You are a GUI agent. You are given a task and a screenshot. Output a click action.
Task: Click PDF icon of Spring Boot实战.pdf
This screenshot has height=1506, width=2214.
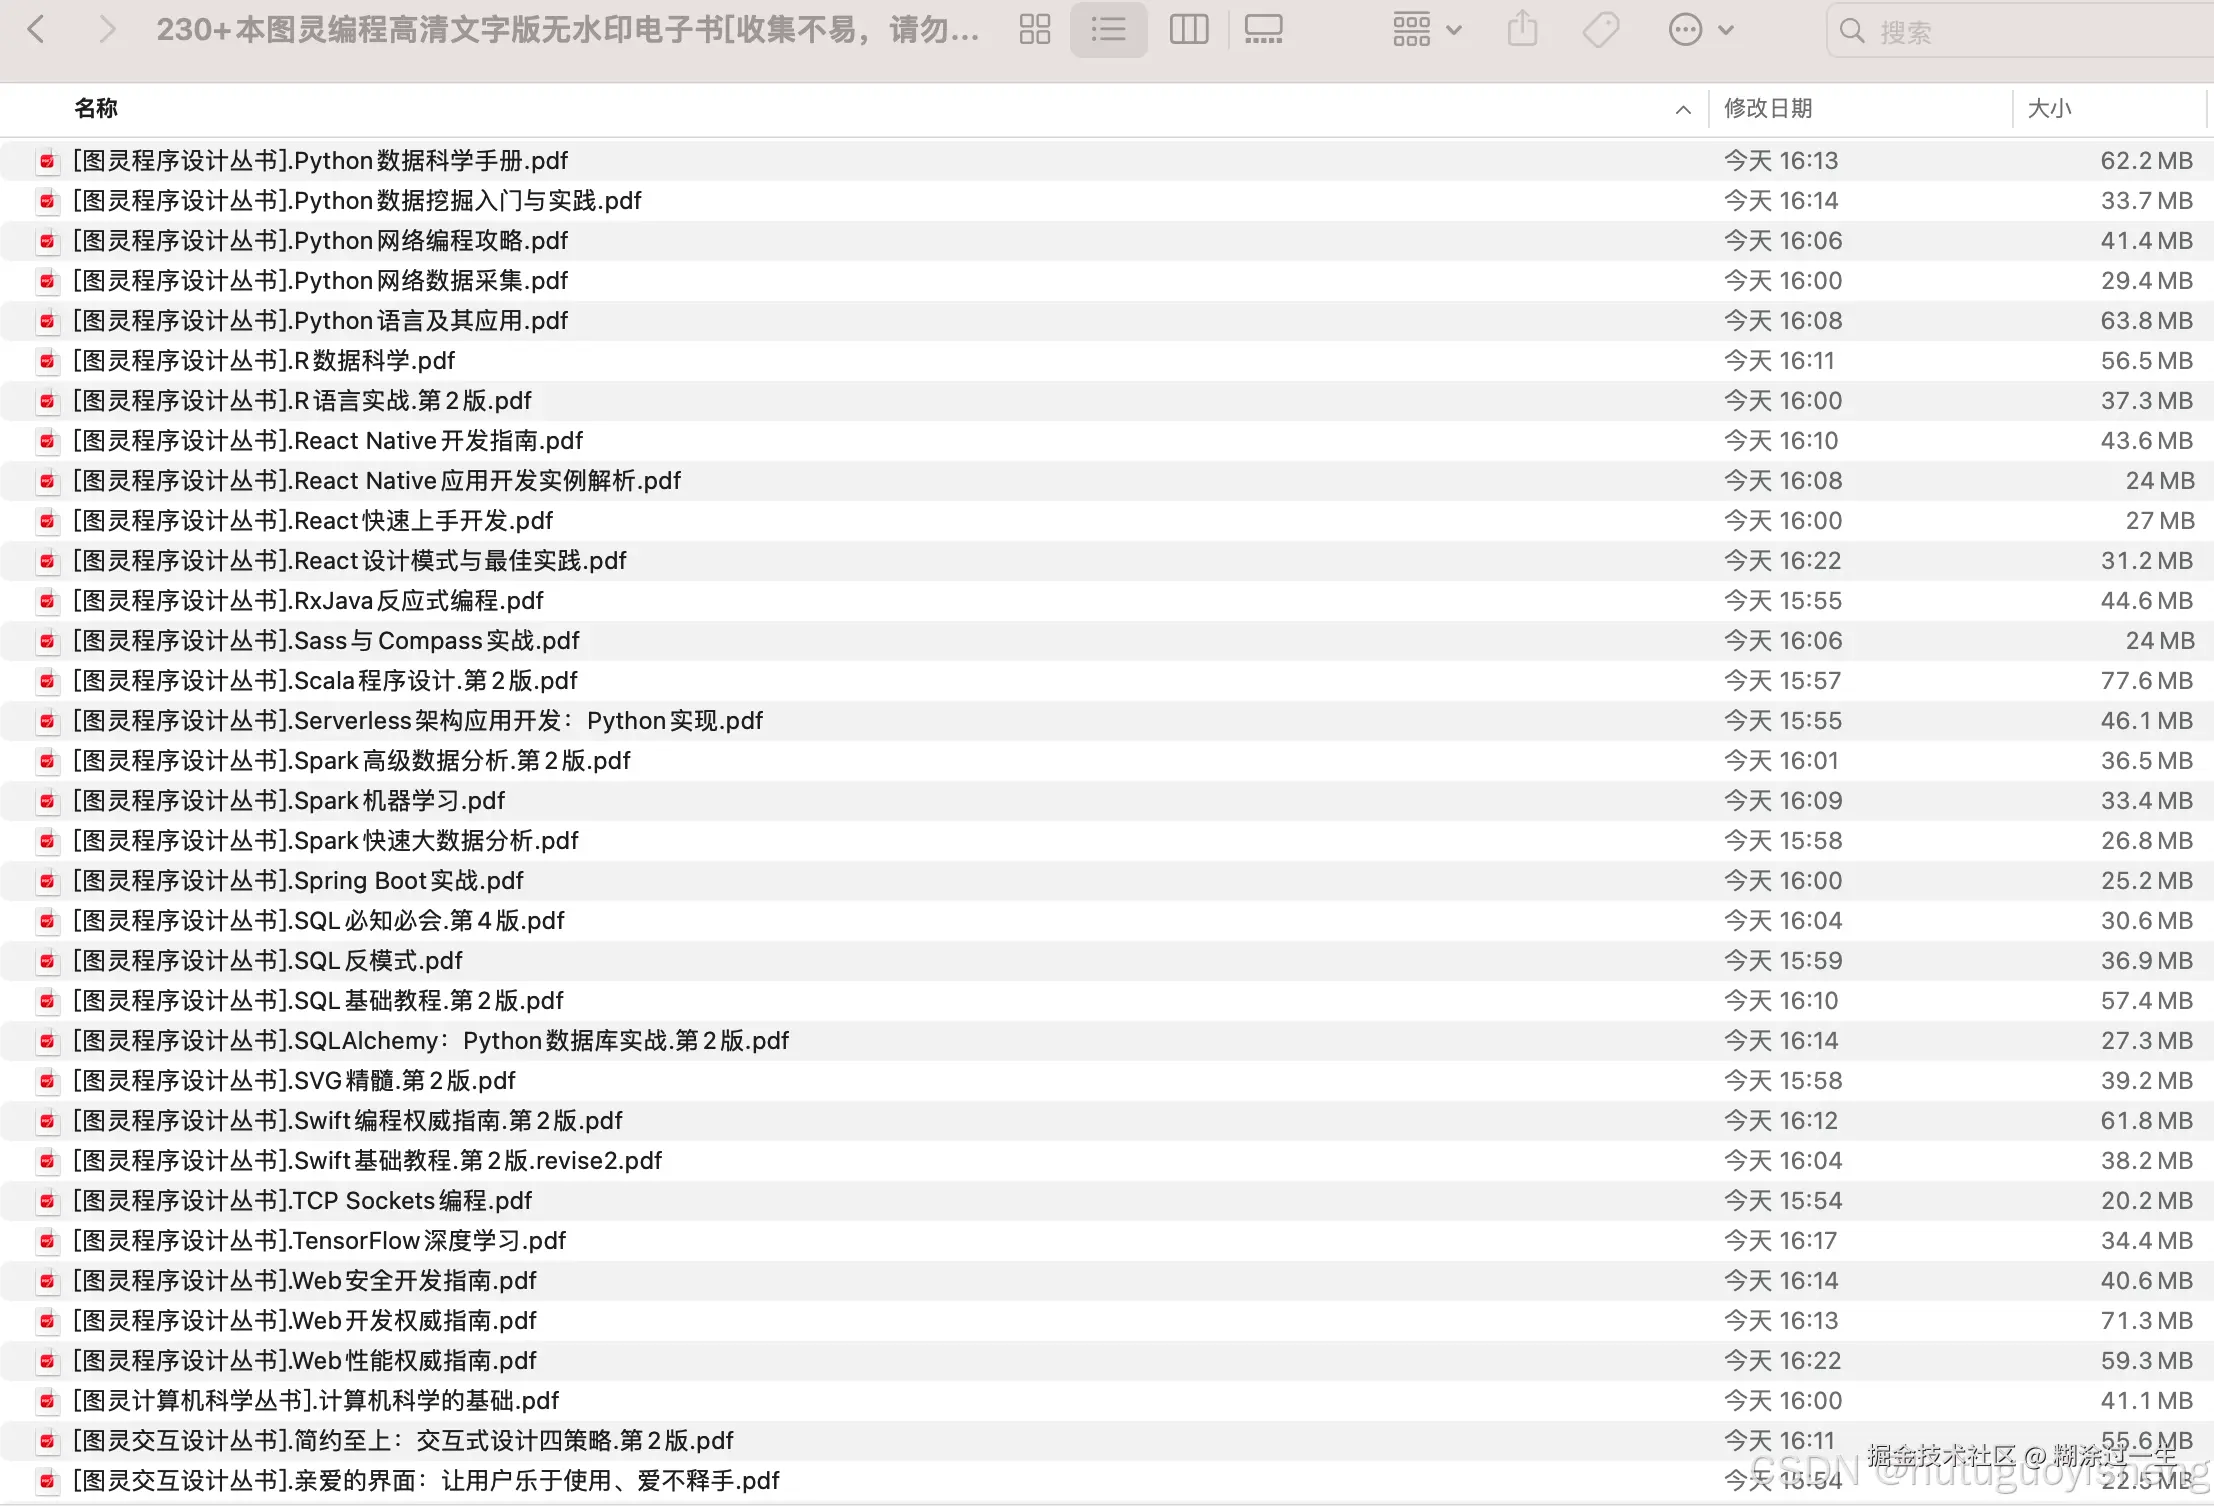(x=47, y=881)
